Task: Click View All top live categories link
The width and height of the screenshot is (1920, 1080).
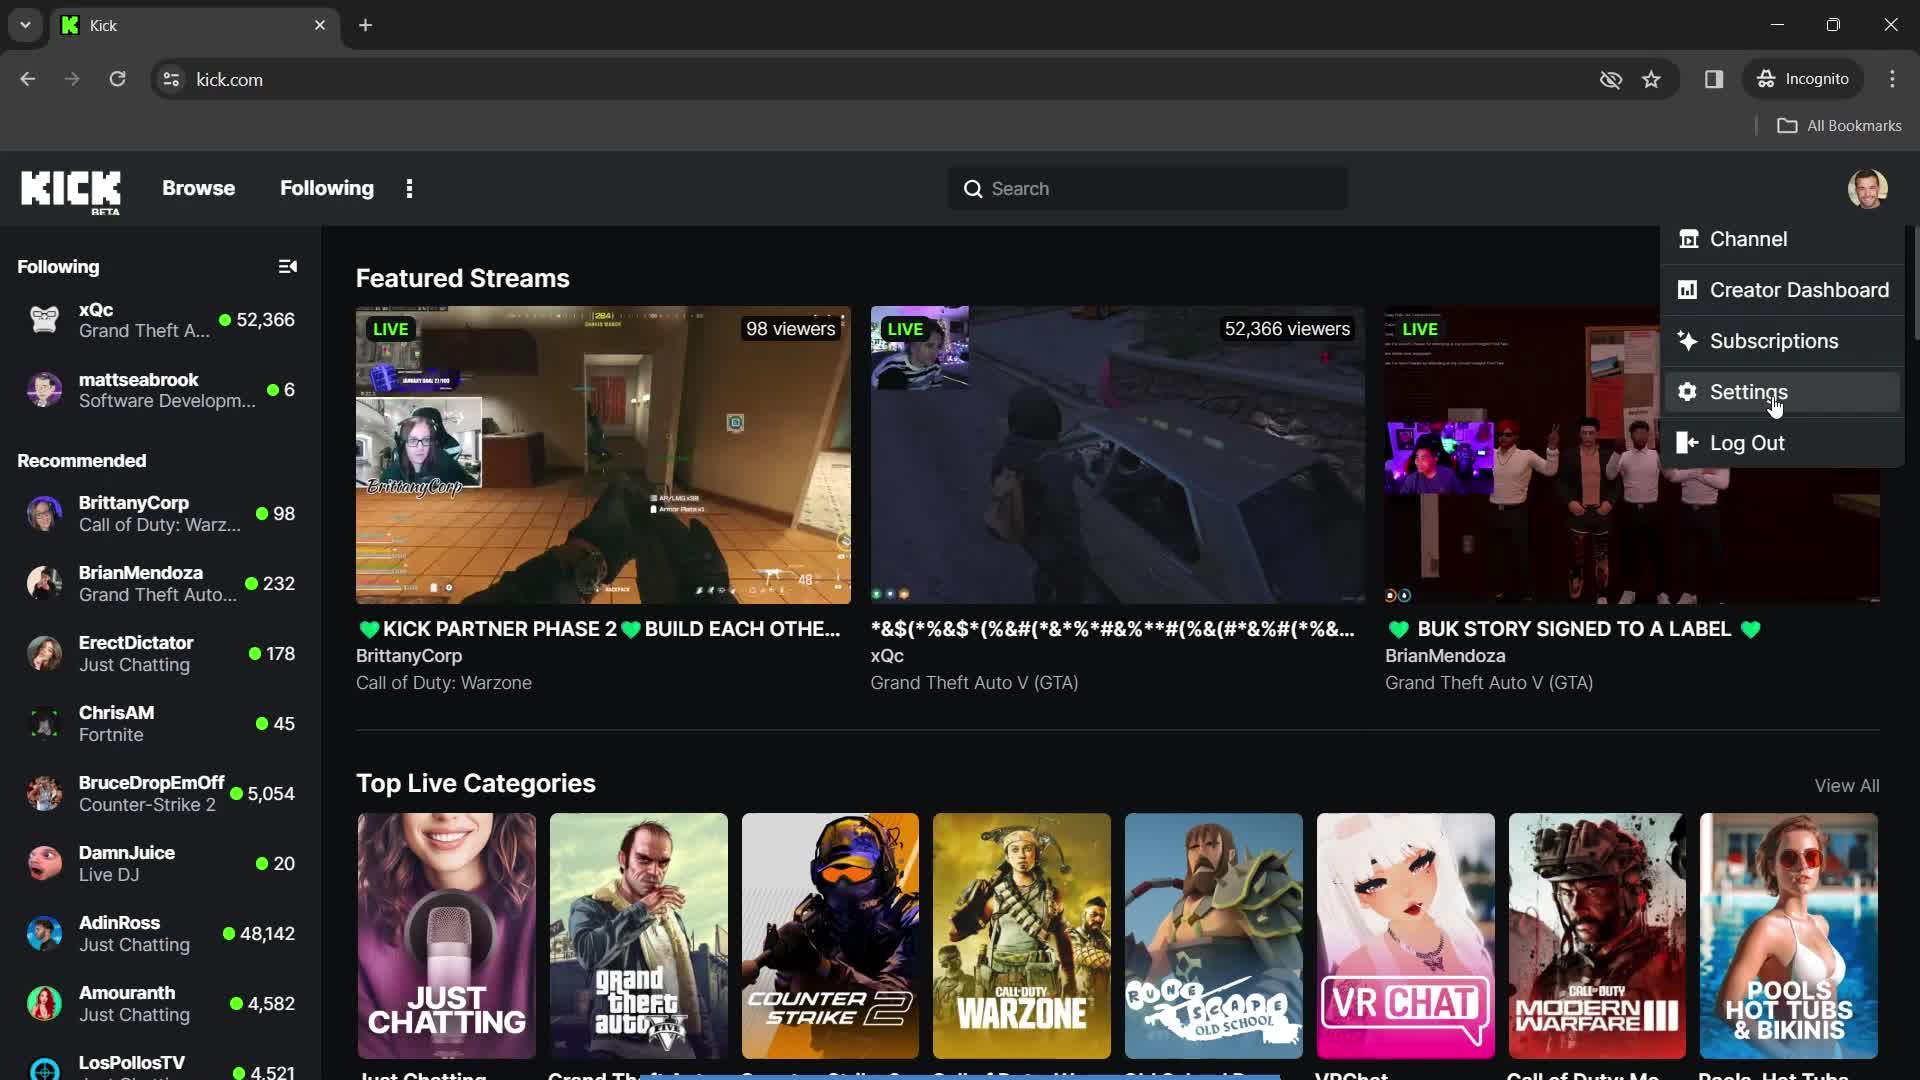Action: pyautogui.click(x=1847, y=783)
